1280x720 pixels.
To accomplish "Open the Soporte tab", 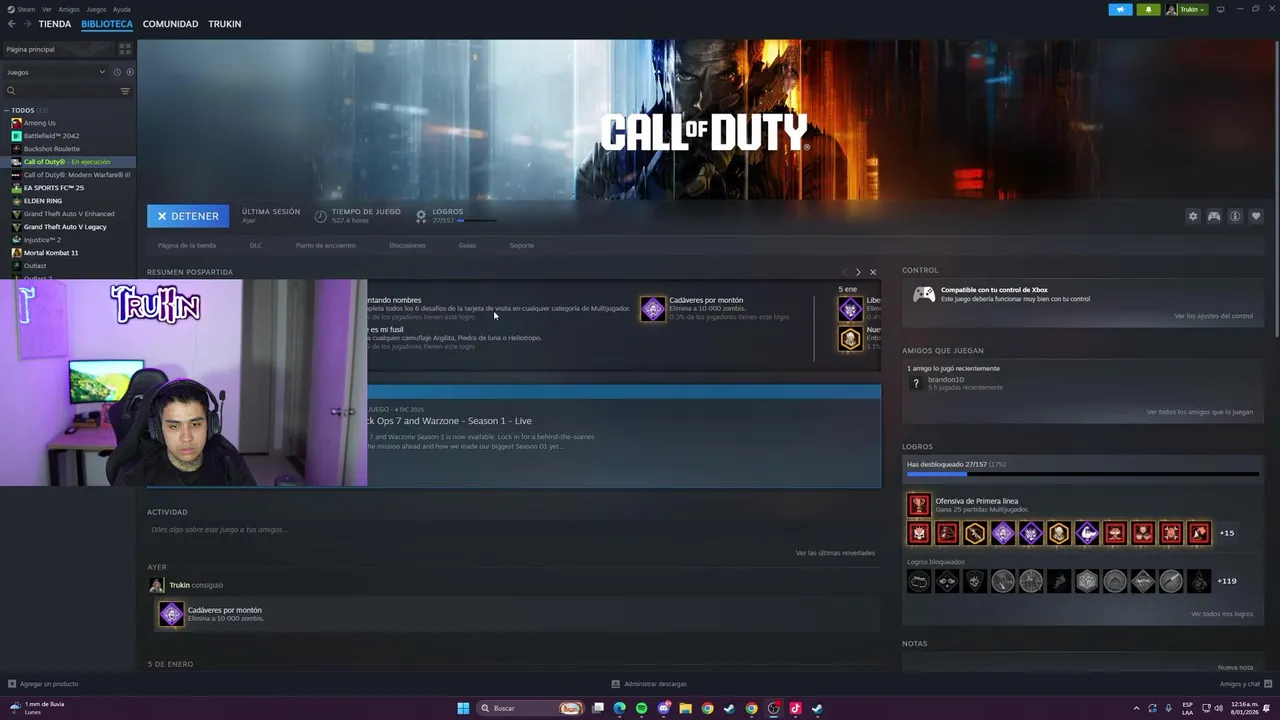I will click(x=522, y=245).
